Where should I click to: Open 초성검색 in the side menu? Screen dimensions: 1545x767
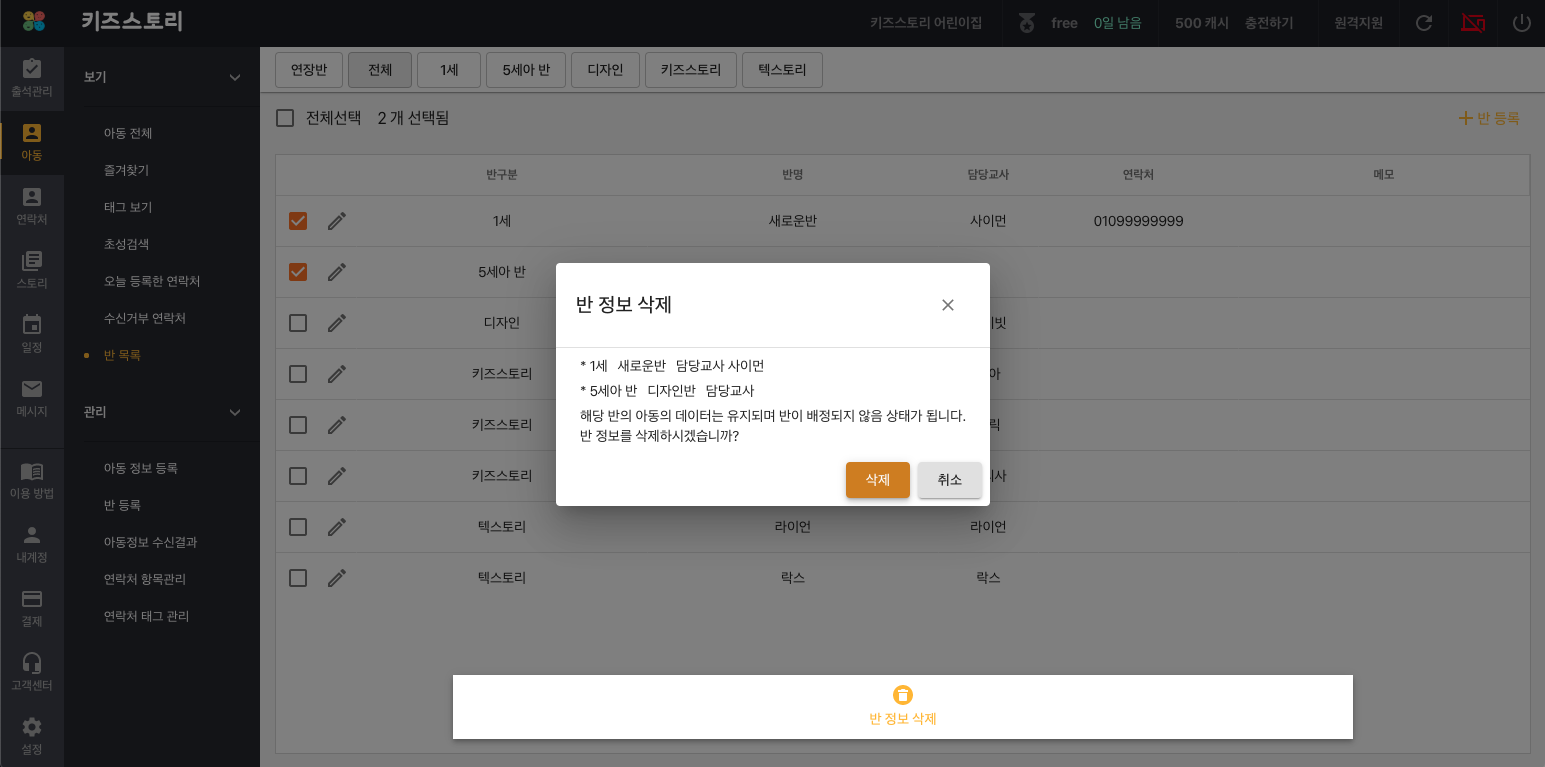pos(126,244)
